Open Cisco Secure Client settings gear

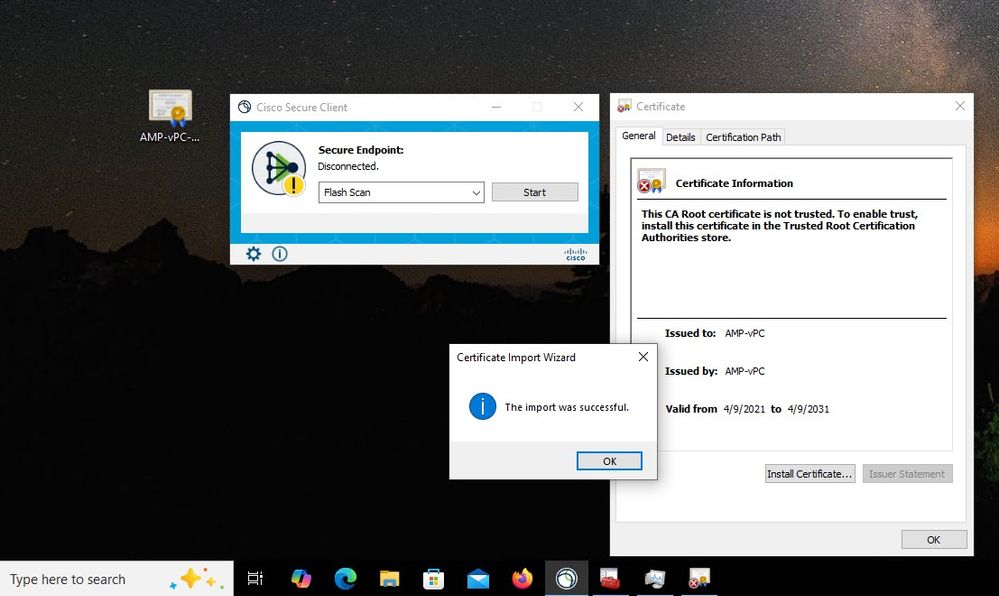point(254,254)
